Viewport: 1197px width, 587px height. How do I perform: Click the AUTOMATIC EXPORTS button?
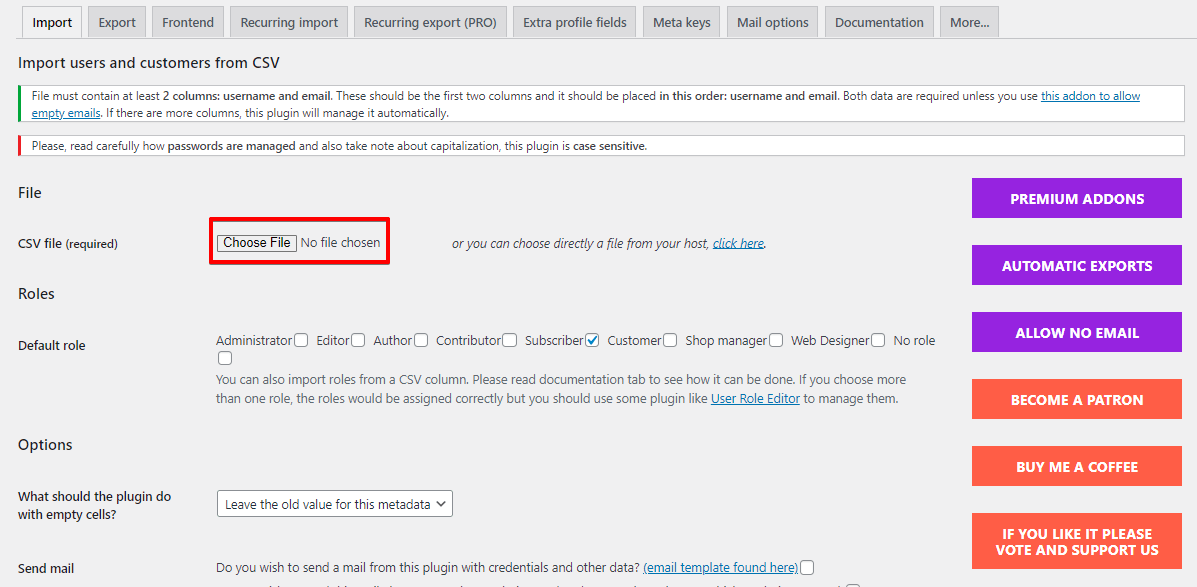pyautogui.click(x=1076, y=266)
